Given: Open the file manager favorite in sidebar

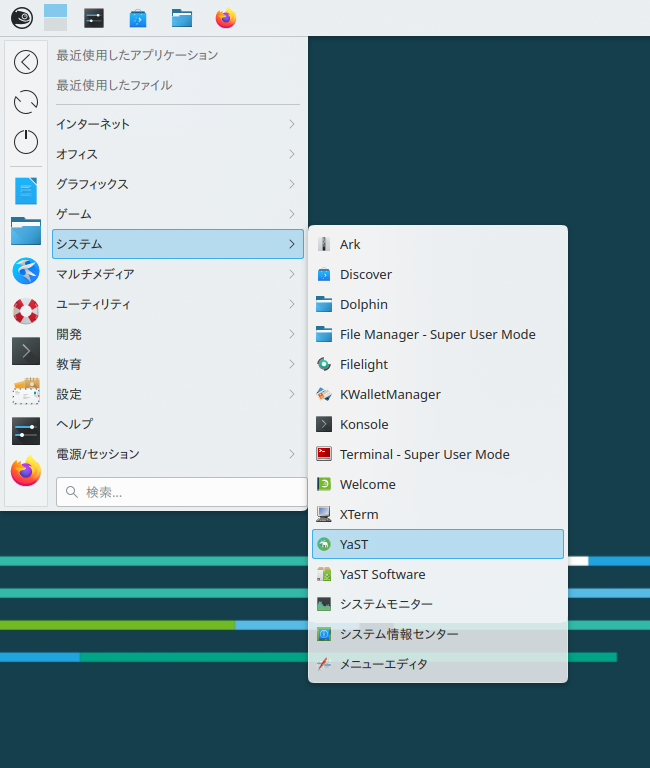Looking at the screenshot, I should (x=26, y=231).
